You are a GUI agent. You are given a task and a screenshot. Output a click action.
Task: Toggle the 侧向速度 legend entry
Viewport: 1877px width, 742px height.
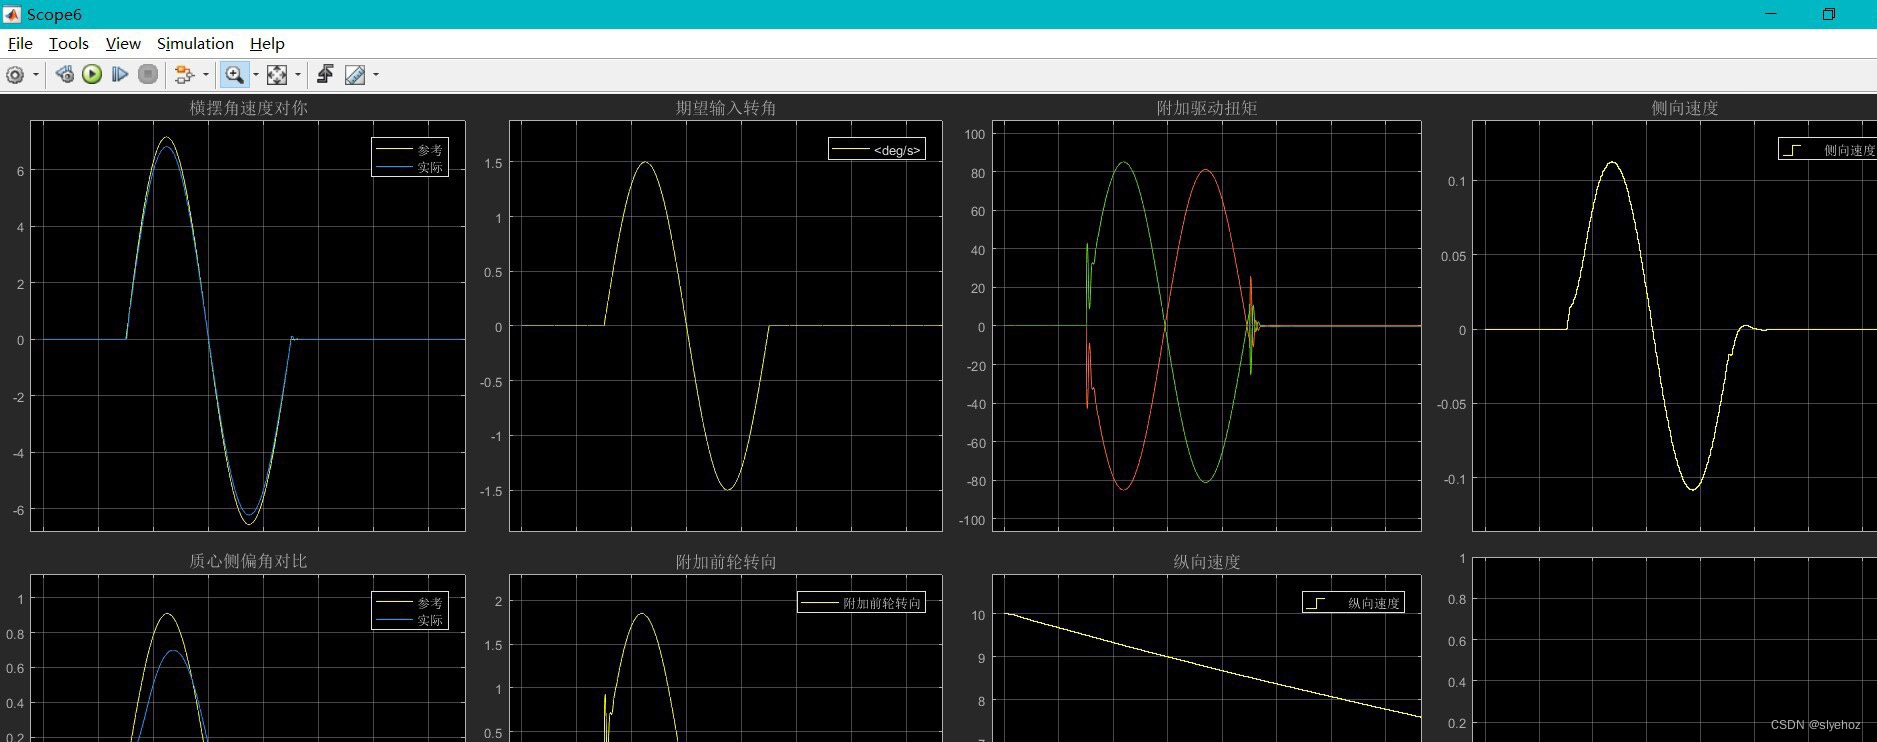coord(1828,150)
